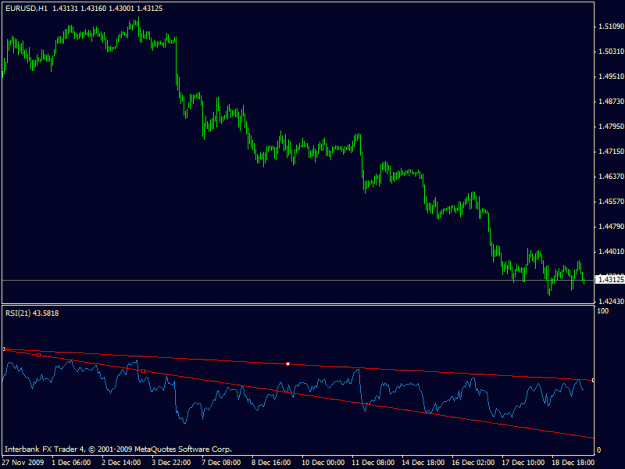Screen dimensions: 625x469
Task: Click the 1.46370 price axis label
Action: [611, 177]
